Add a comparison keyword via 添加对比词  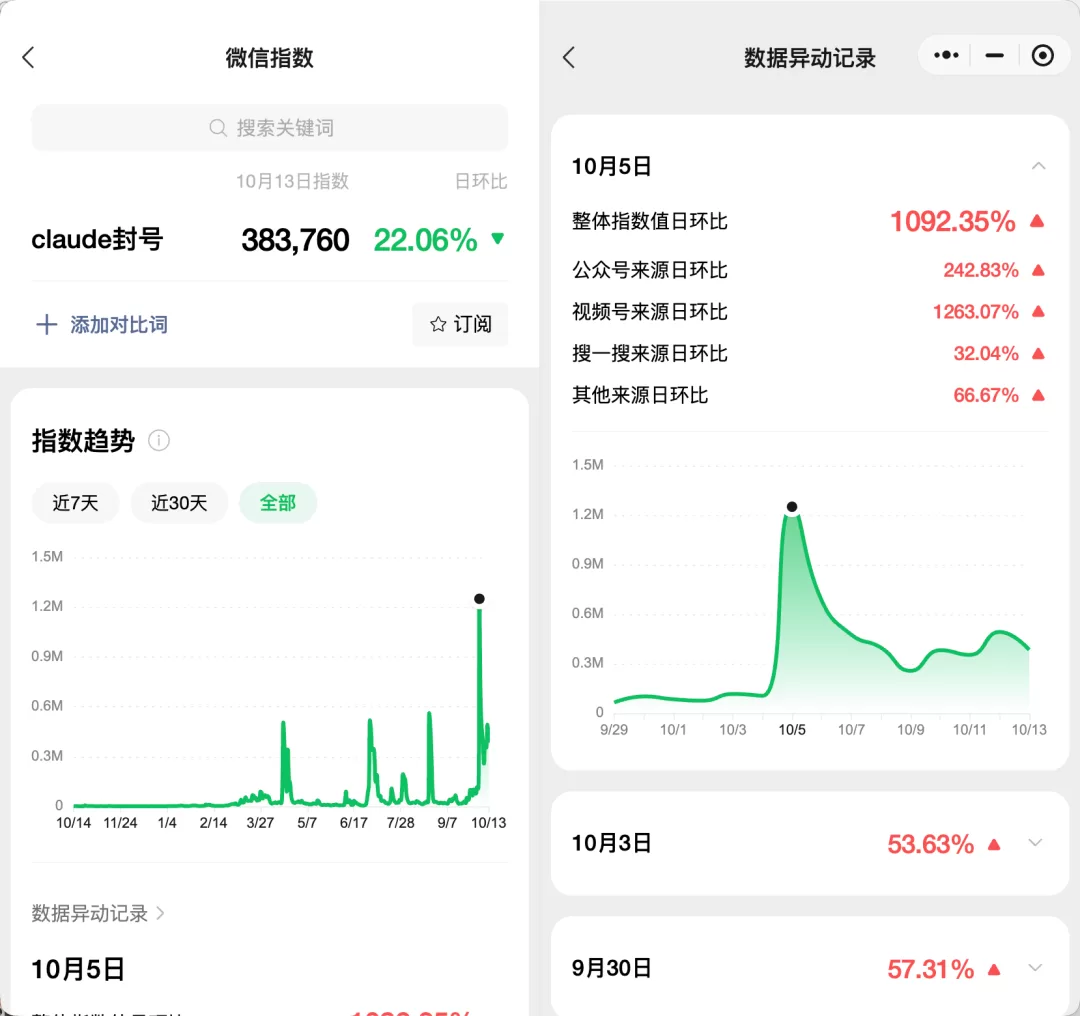(x=102, y=324)
